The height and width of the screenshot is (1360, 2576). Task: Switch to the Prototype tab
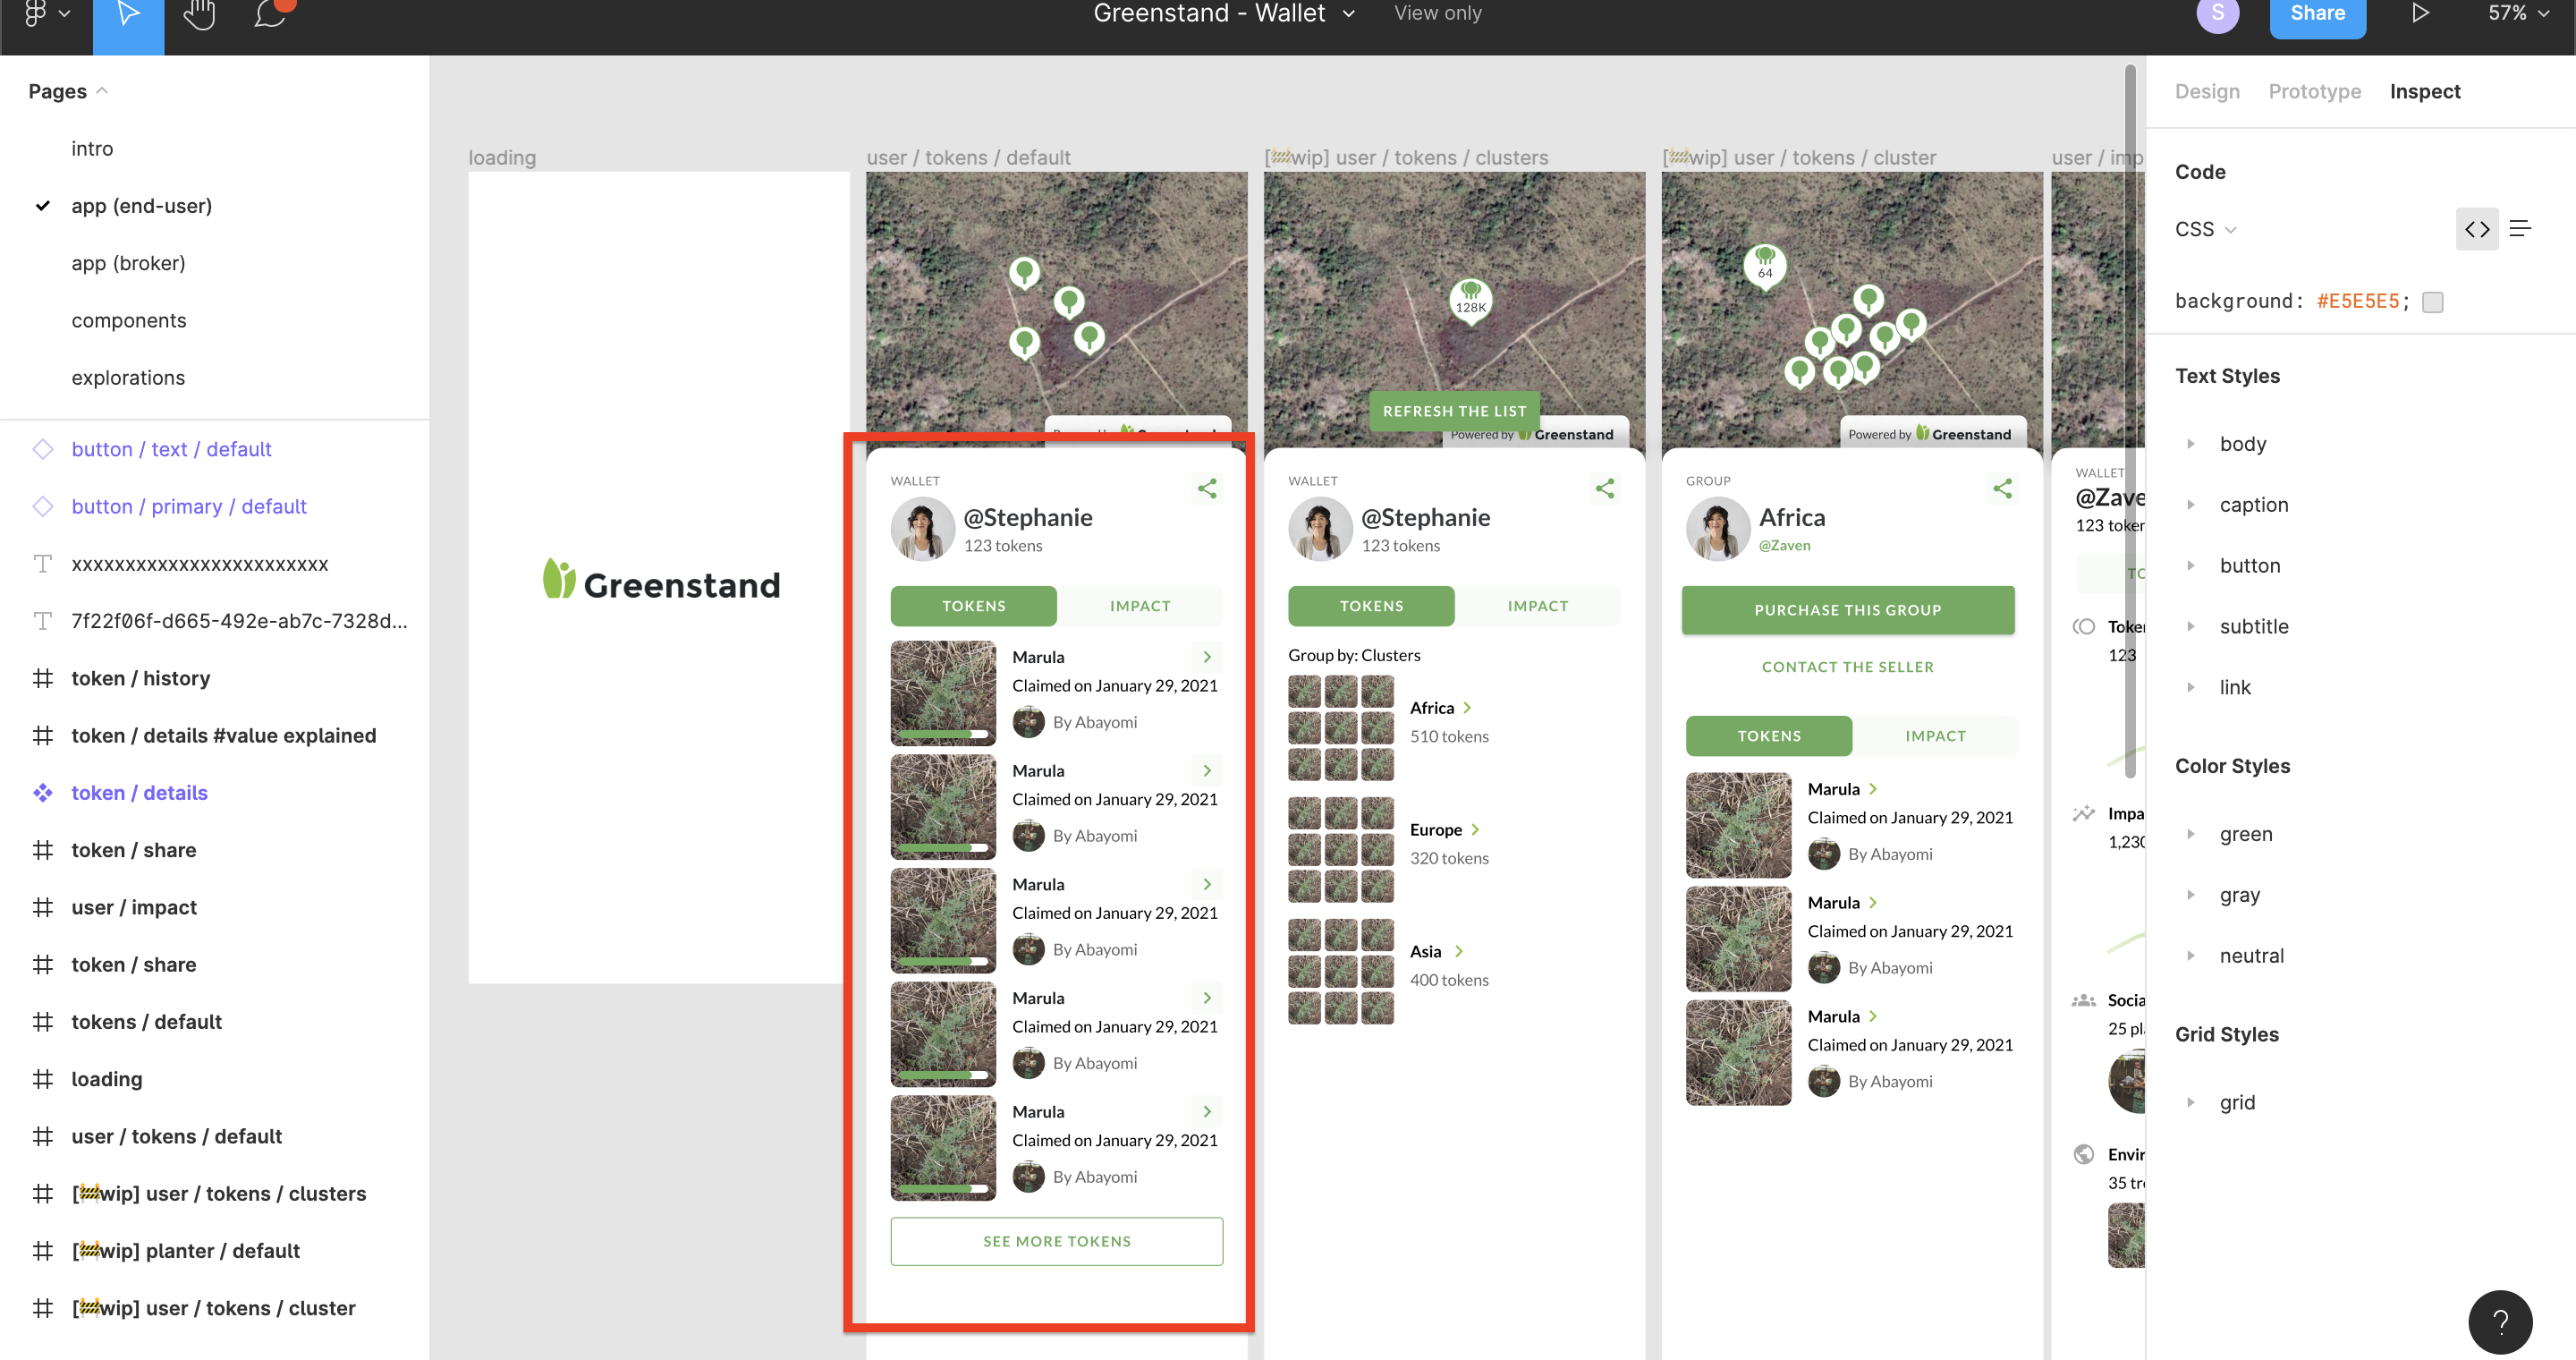point(2314,91)
